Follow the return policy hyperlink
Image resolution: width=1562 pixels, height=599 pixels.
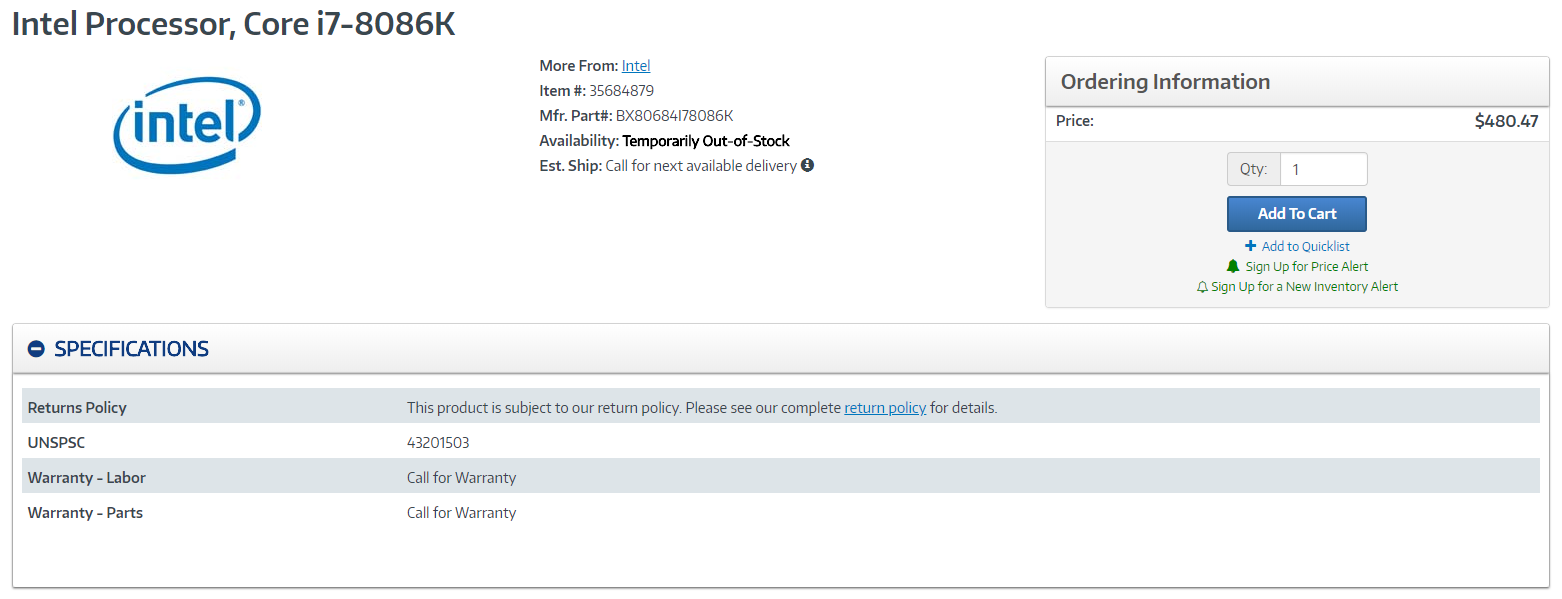pos(885,408)
